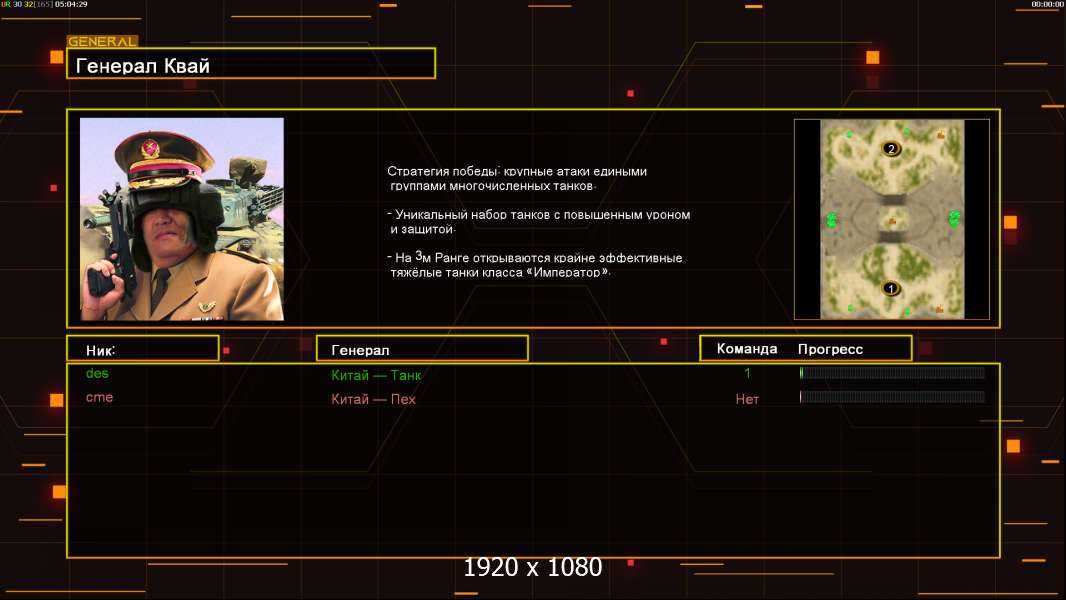Click the desert map preview thumbnail
The height and width of the screenshot is (600, 1066).
click(892, 219)
